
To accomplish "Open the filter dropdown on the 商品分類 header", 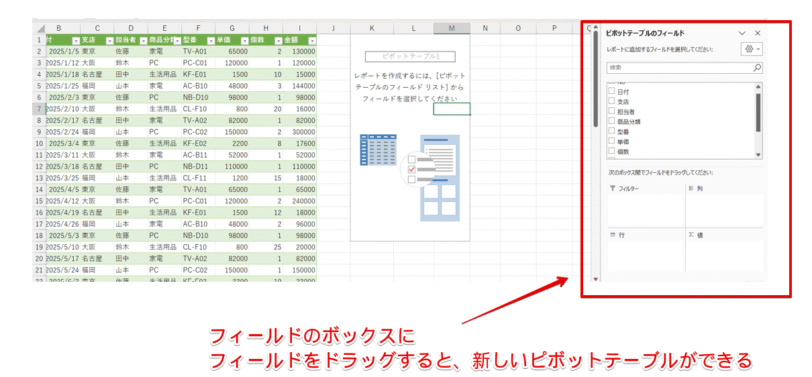I will [x=177, y=40].
